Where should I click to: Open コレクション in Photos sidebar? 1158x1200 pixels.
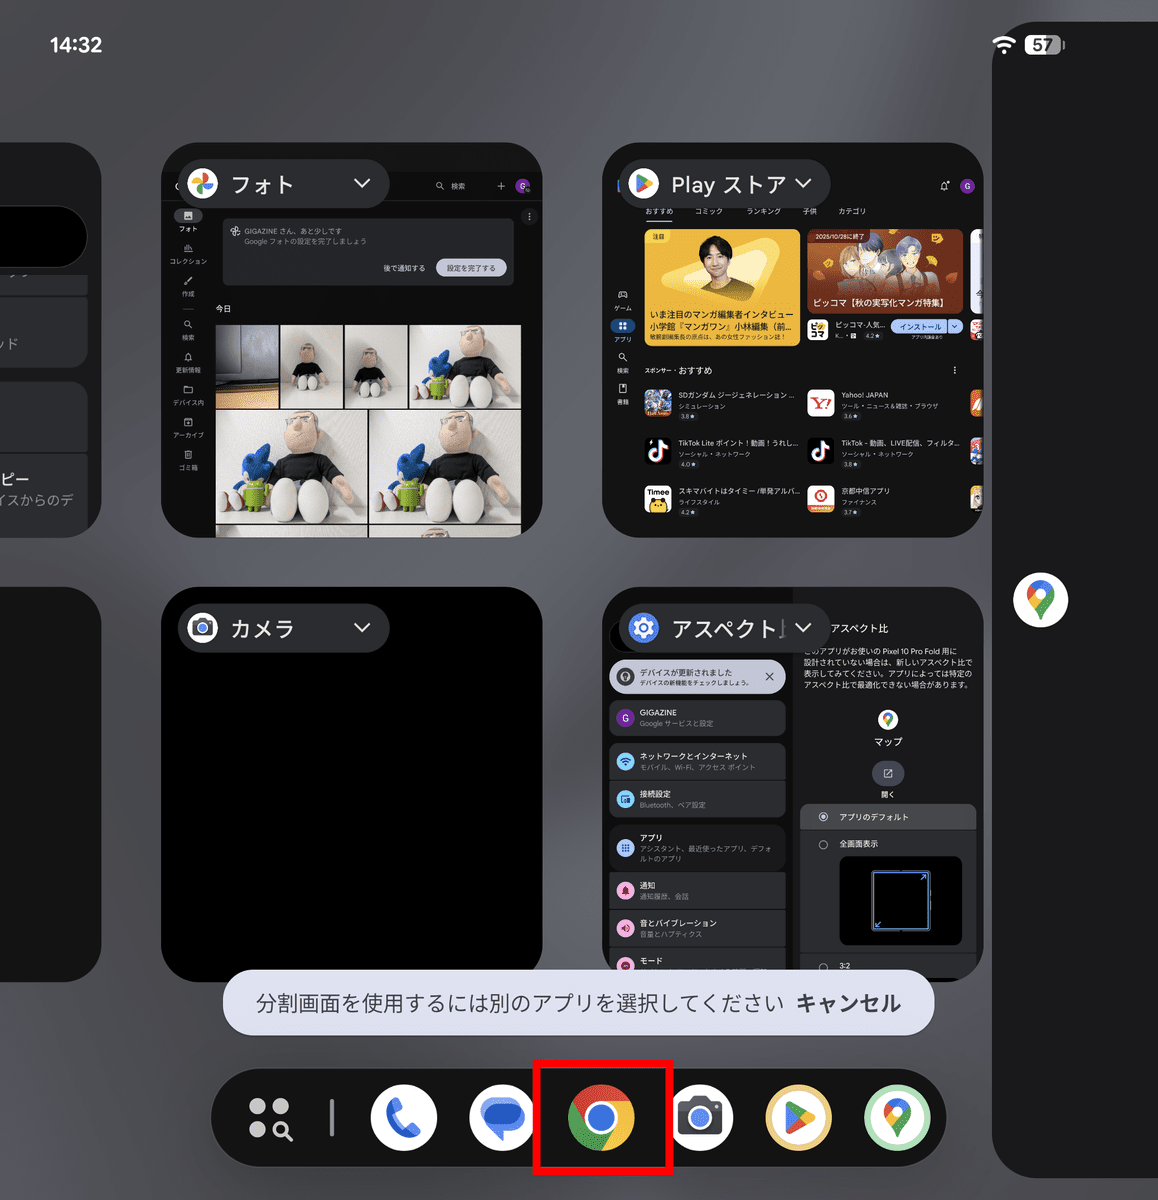click(188, 253)
